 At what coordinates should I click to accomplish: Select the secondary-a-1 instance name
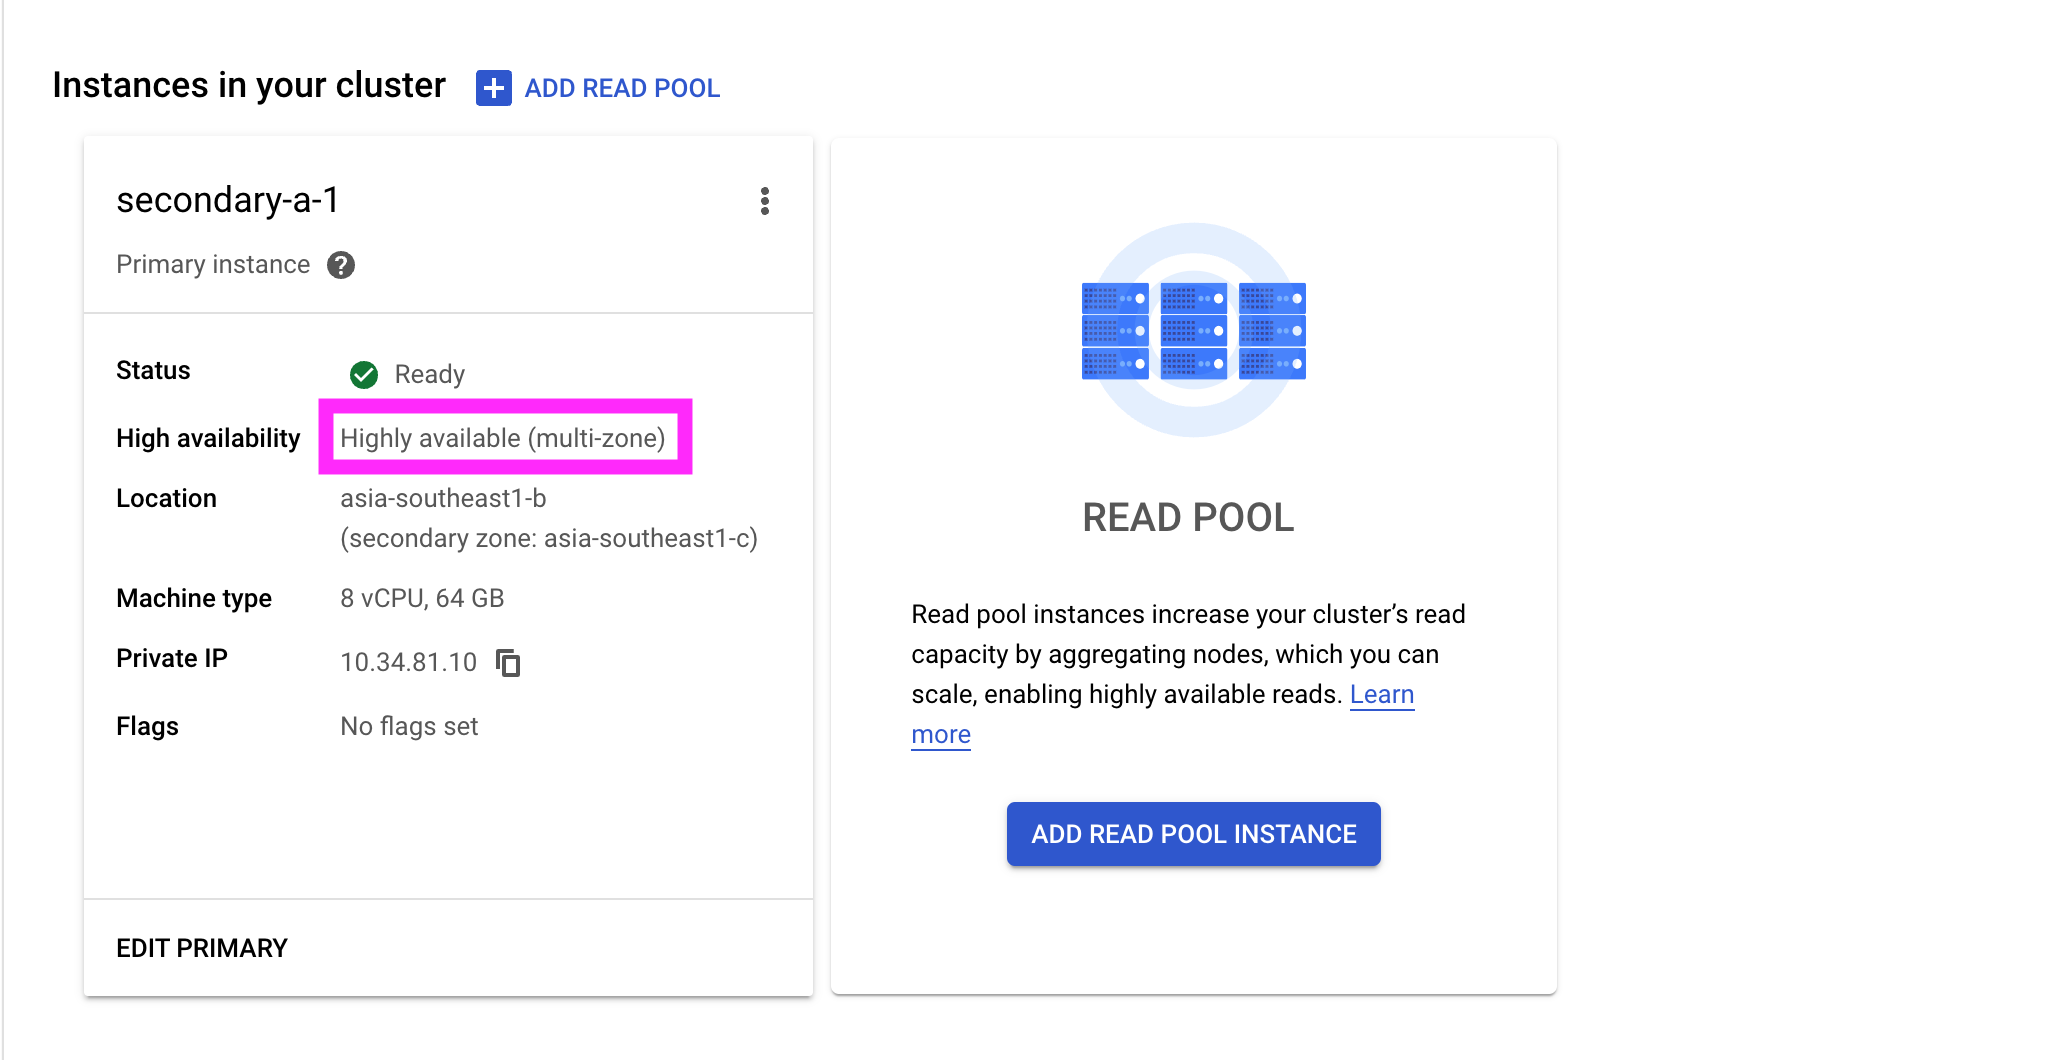tap(228, 200)
